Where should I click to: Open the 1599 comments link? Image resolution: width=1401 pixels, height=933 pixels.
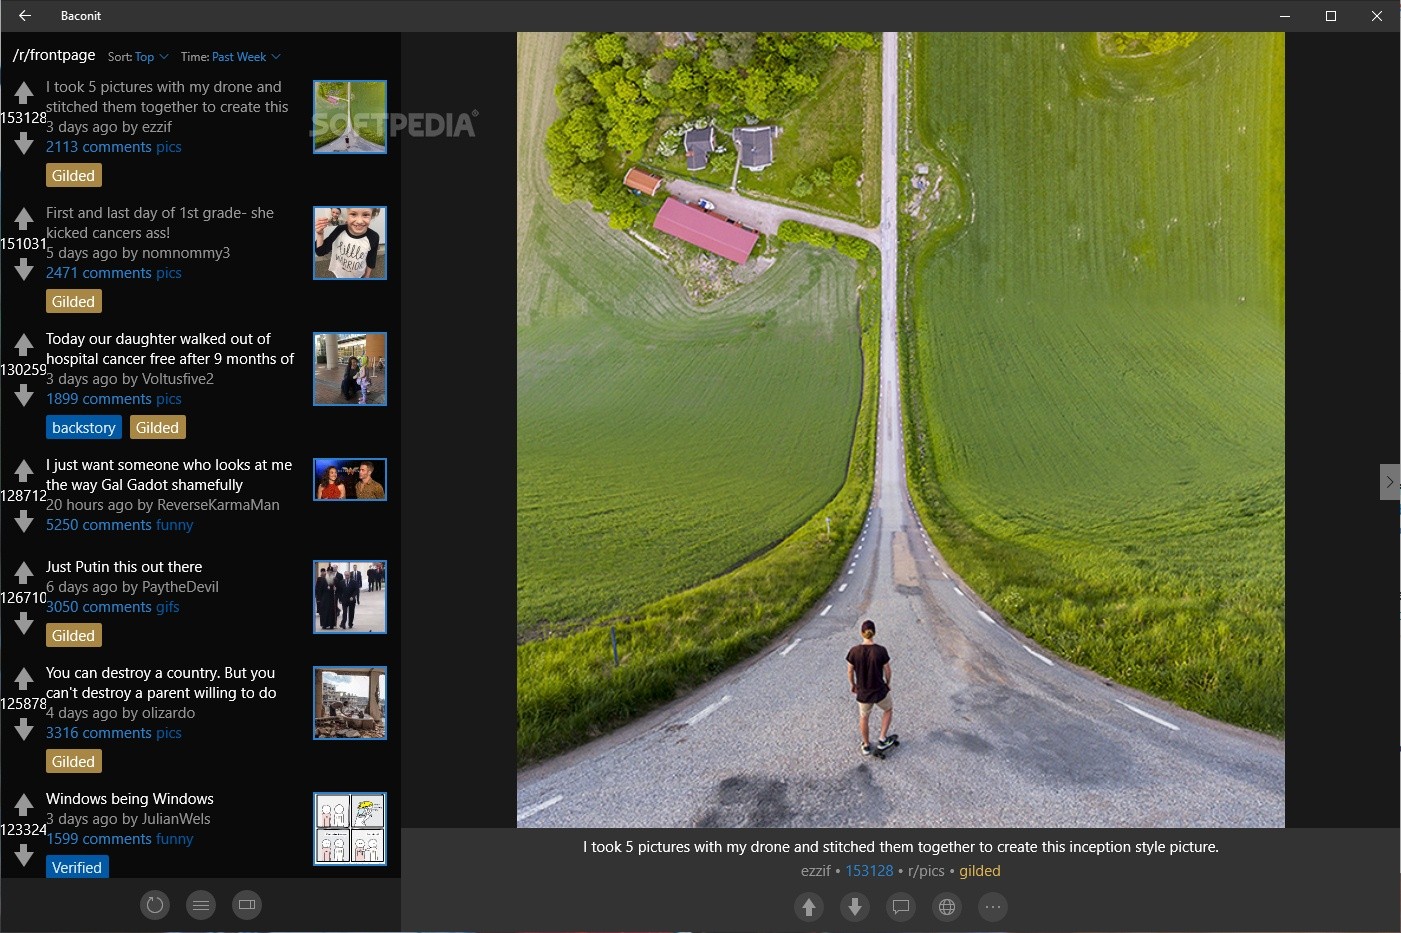coord(99,839)
